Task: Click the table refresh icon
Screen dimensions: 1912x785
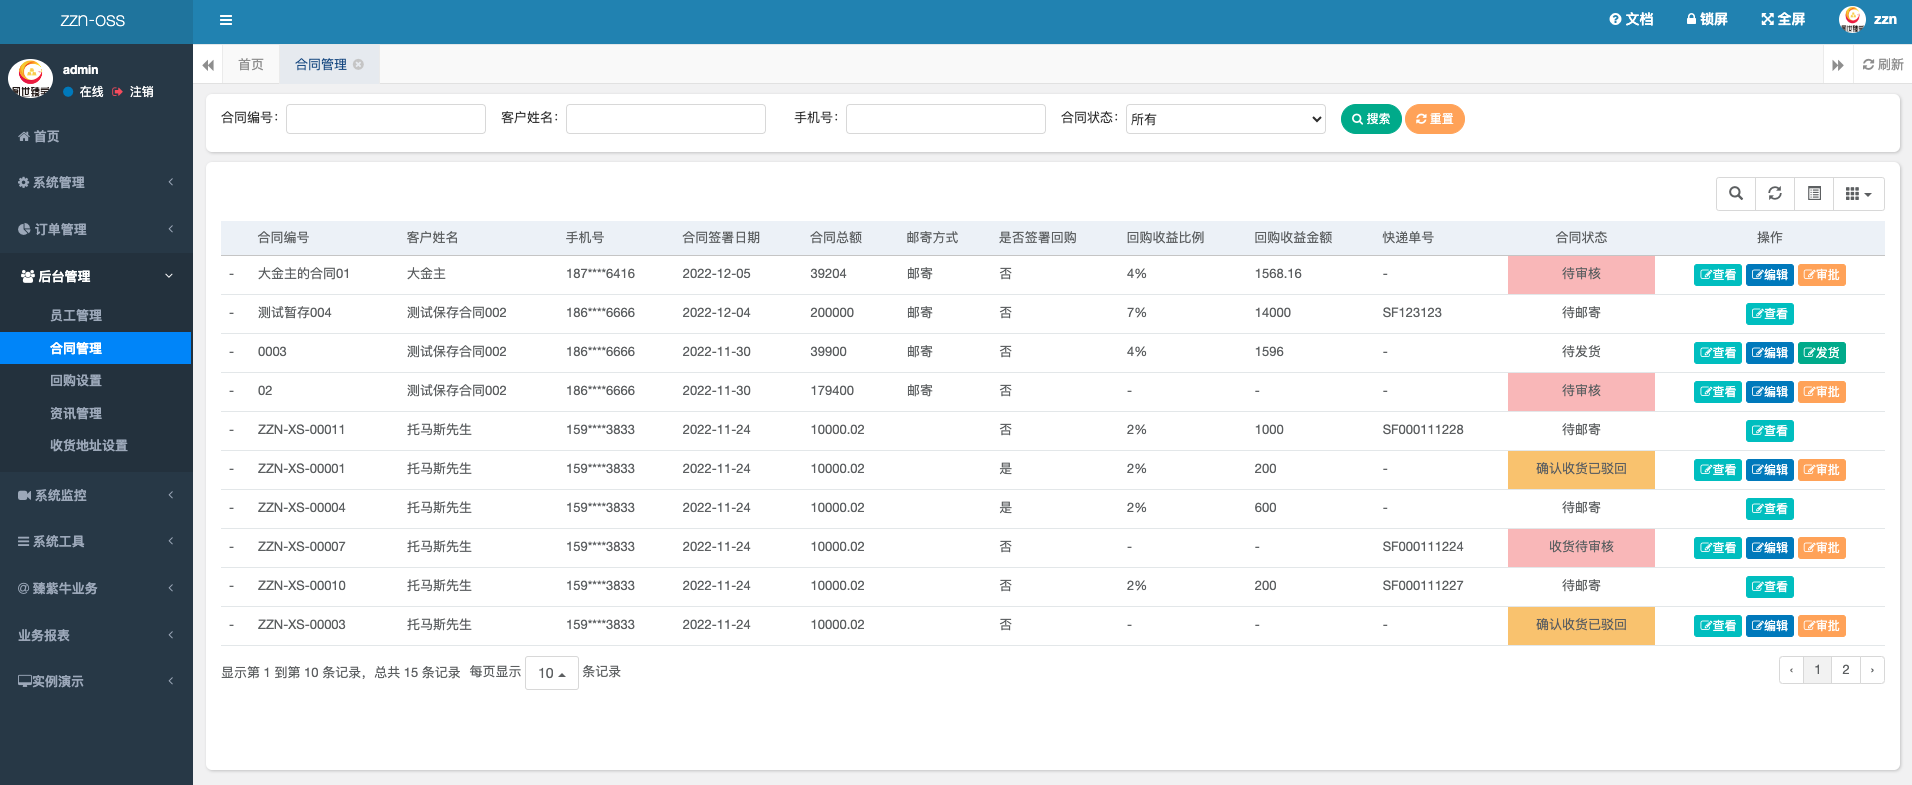Action: [x=1775, y=193]
